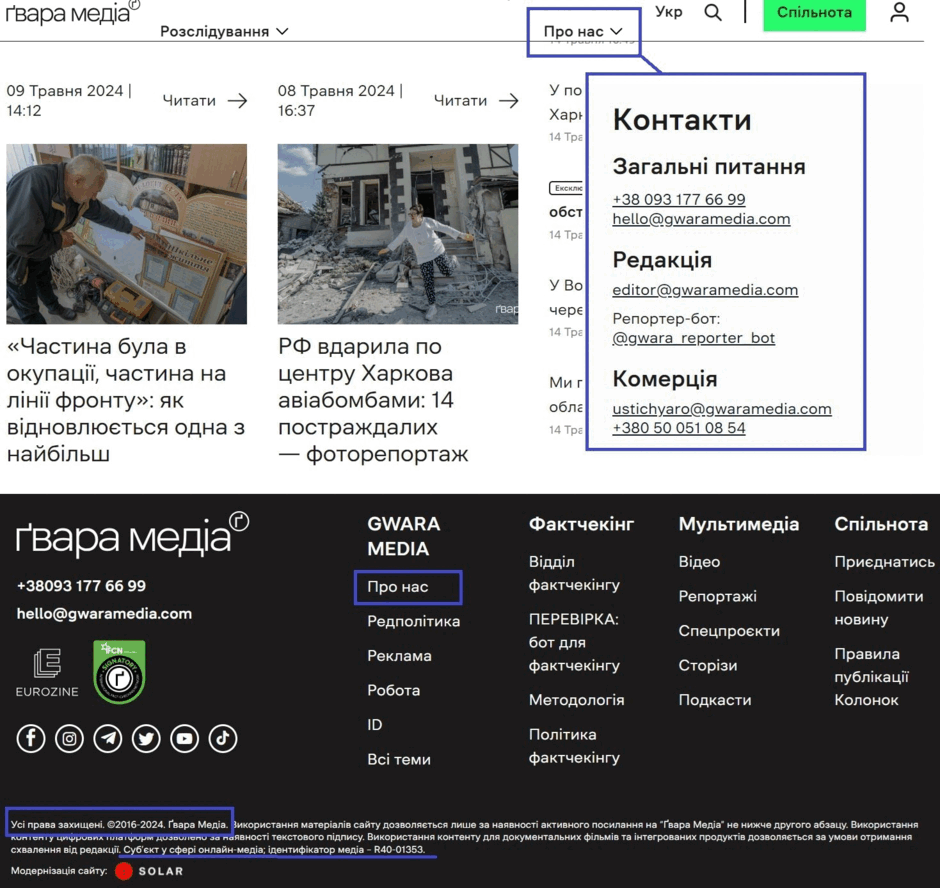Open Редполітика footer link

point(414,621)
